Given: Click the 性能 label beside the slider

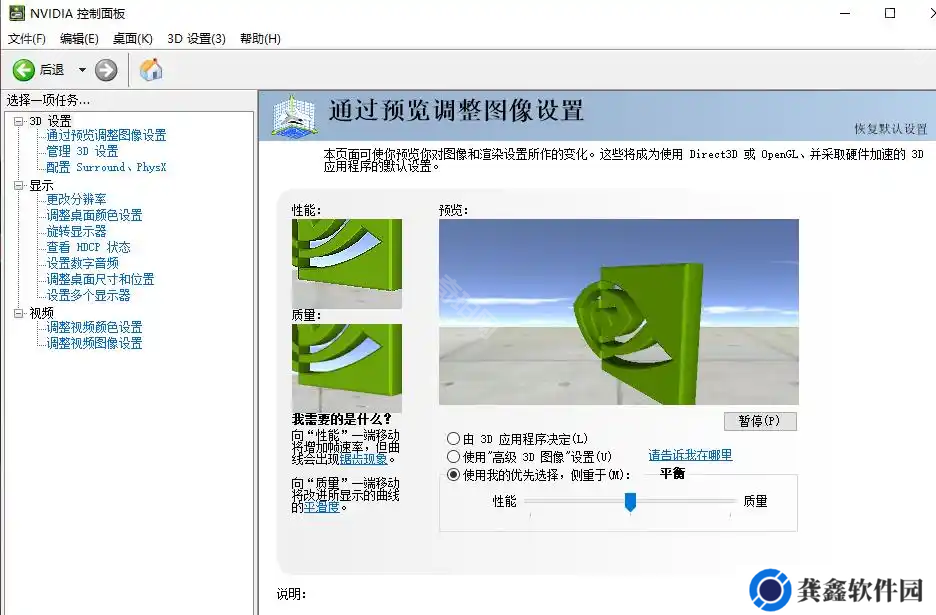Looking at the screenshot, I should 504,502.
